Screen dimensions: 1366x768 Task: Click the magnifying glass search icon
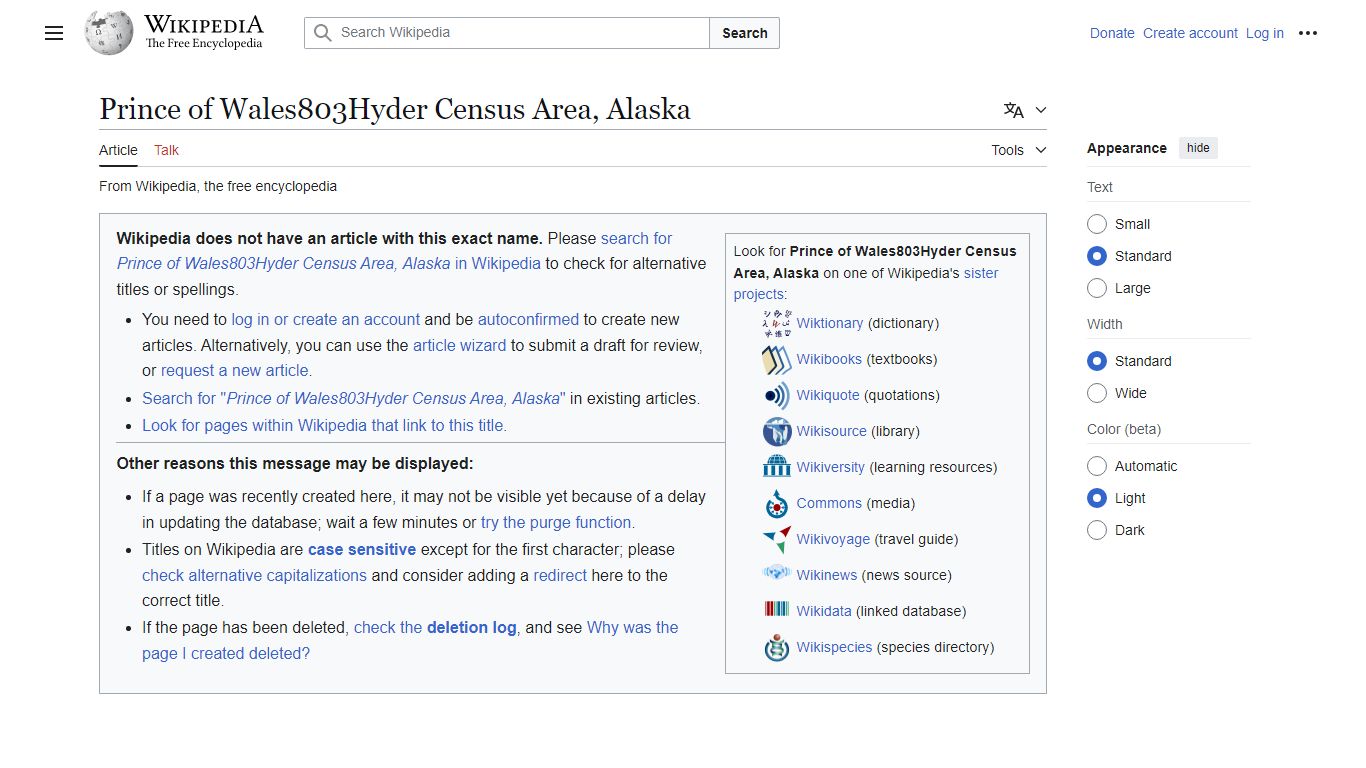322,33
